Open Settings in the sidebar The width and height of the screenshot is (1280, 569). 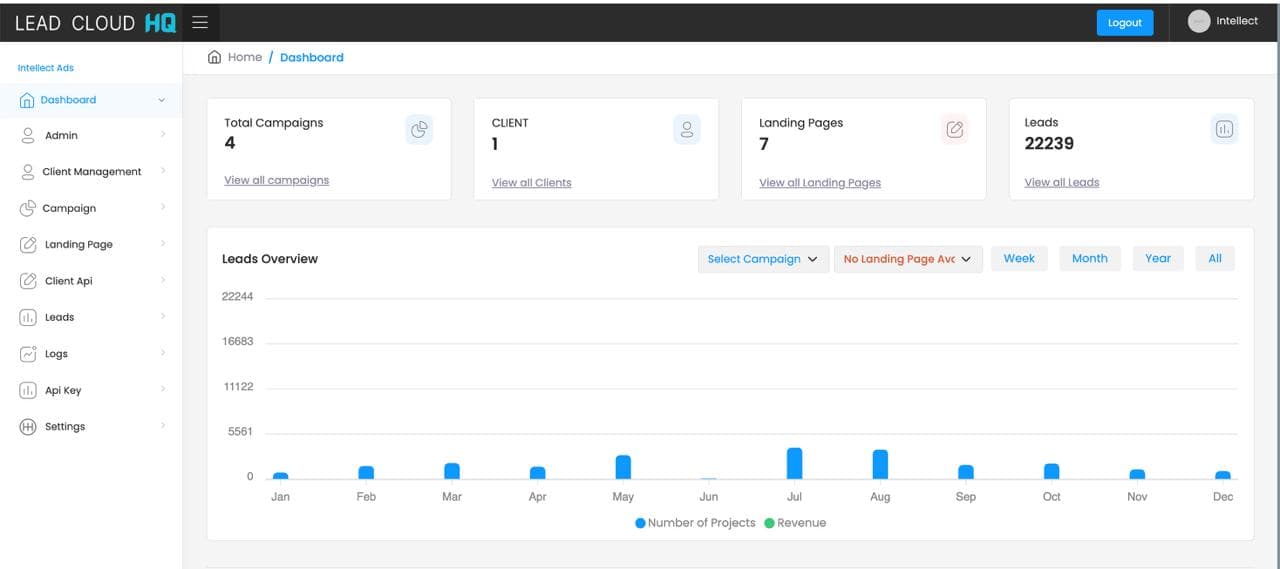click(65, 427)
